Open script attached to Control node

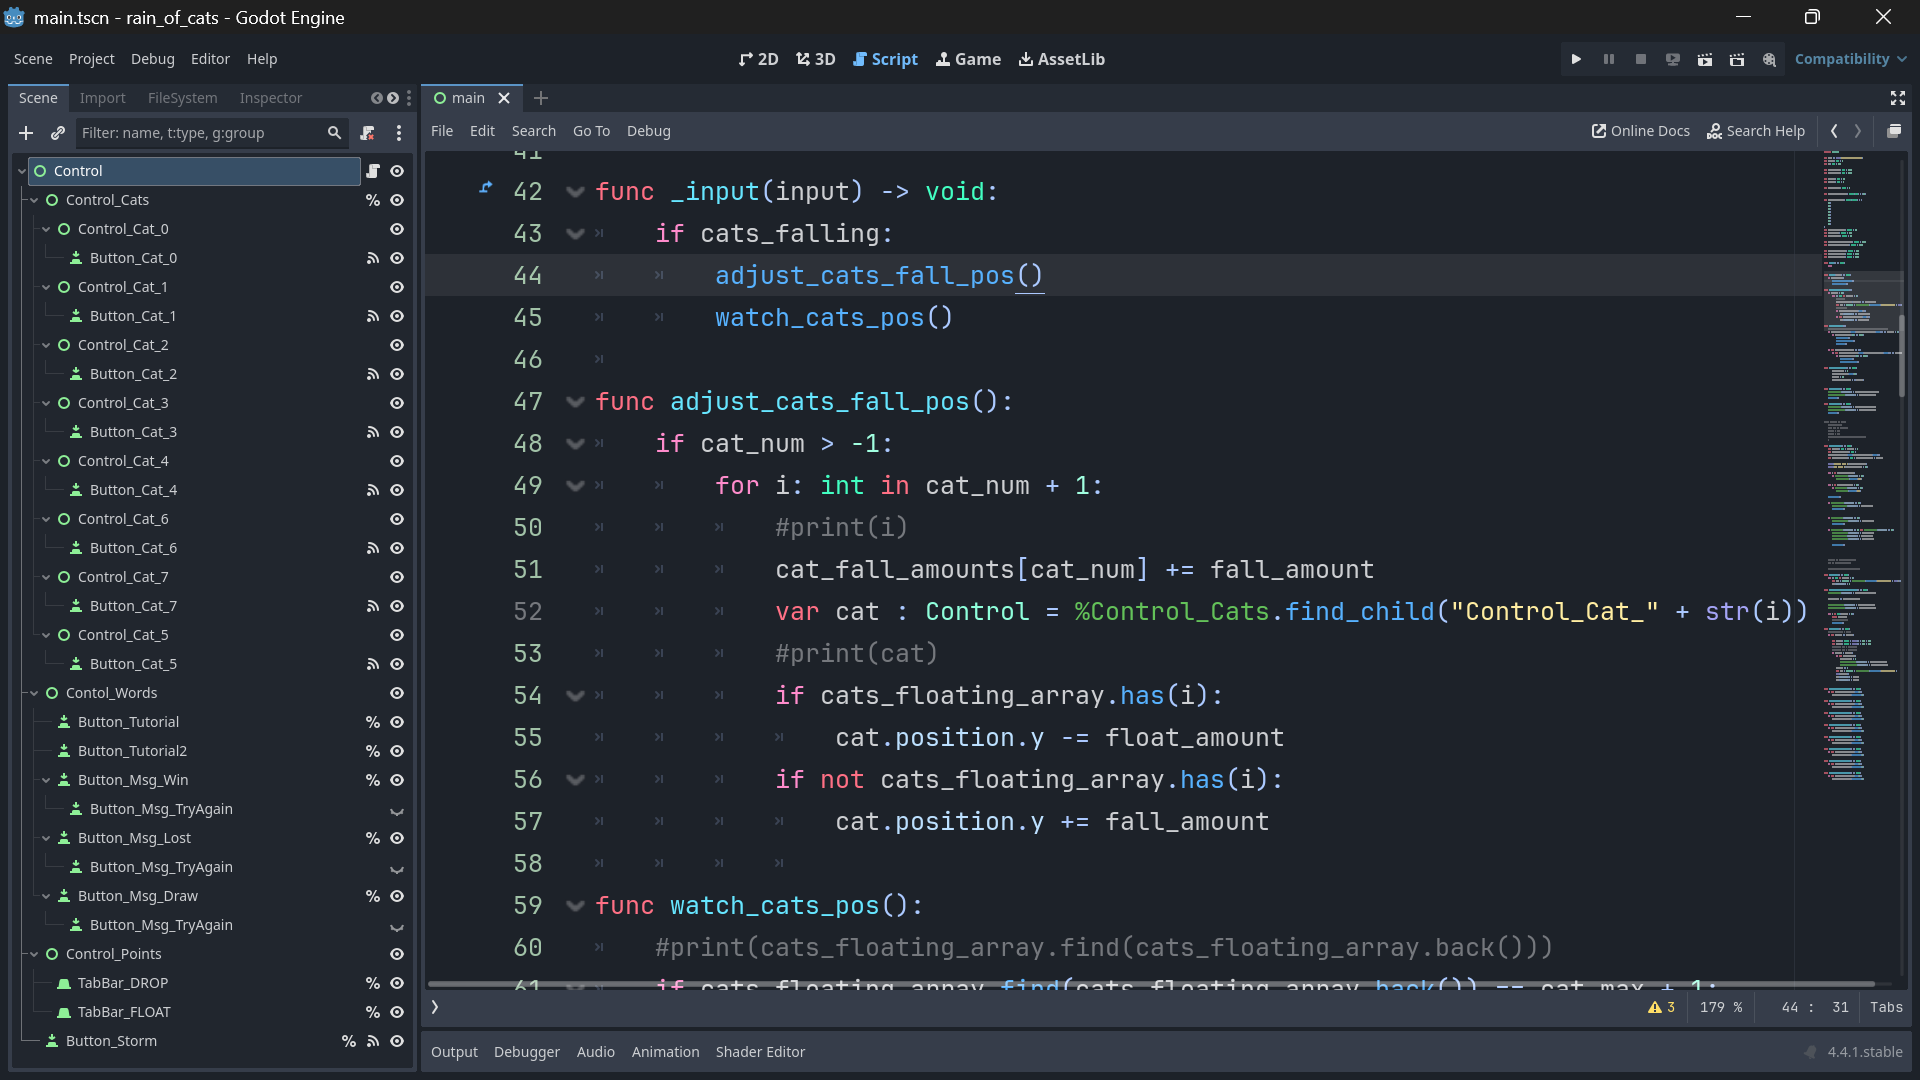point(373,171)
